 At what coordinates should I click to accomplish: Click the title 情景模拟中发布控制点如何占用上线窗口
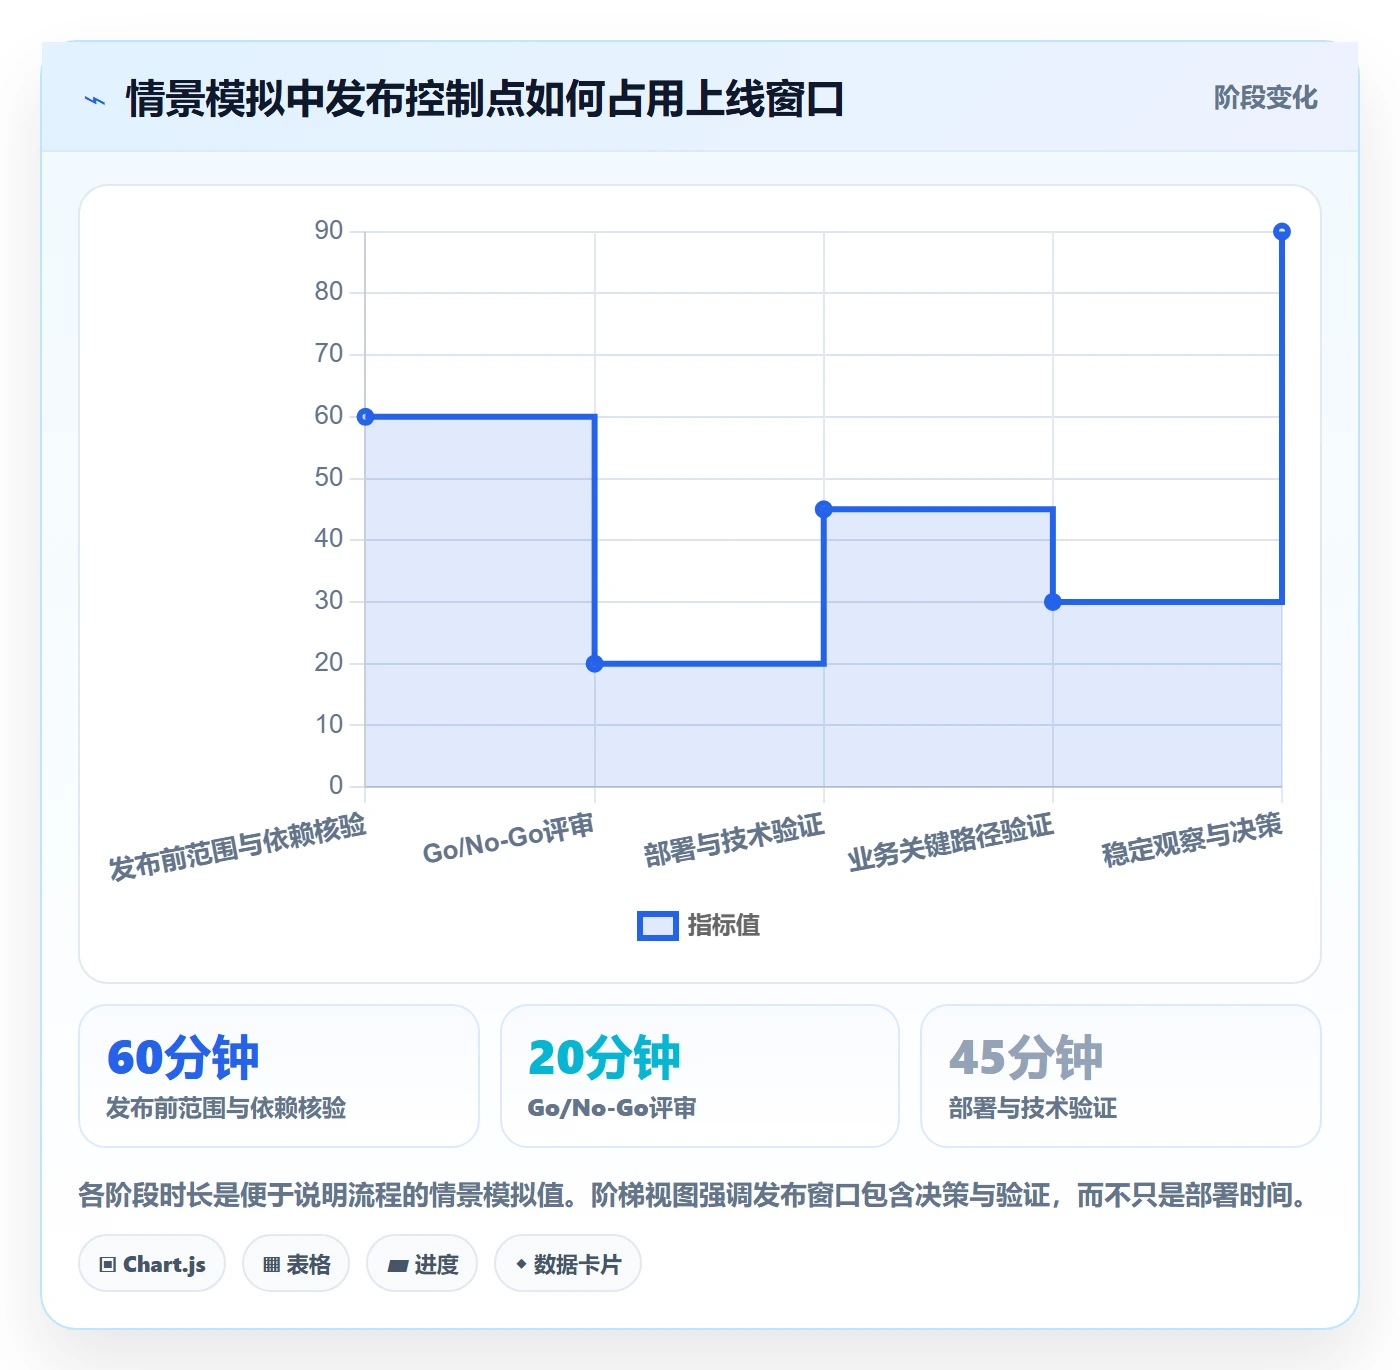pyautogui.click(x=486, y=99)
